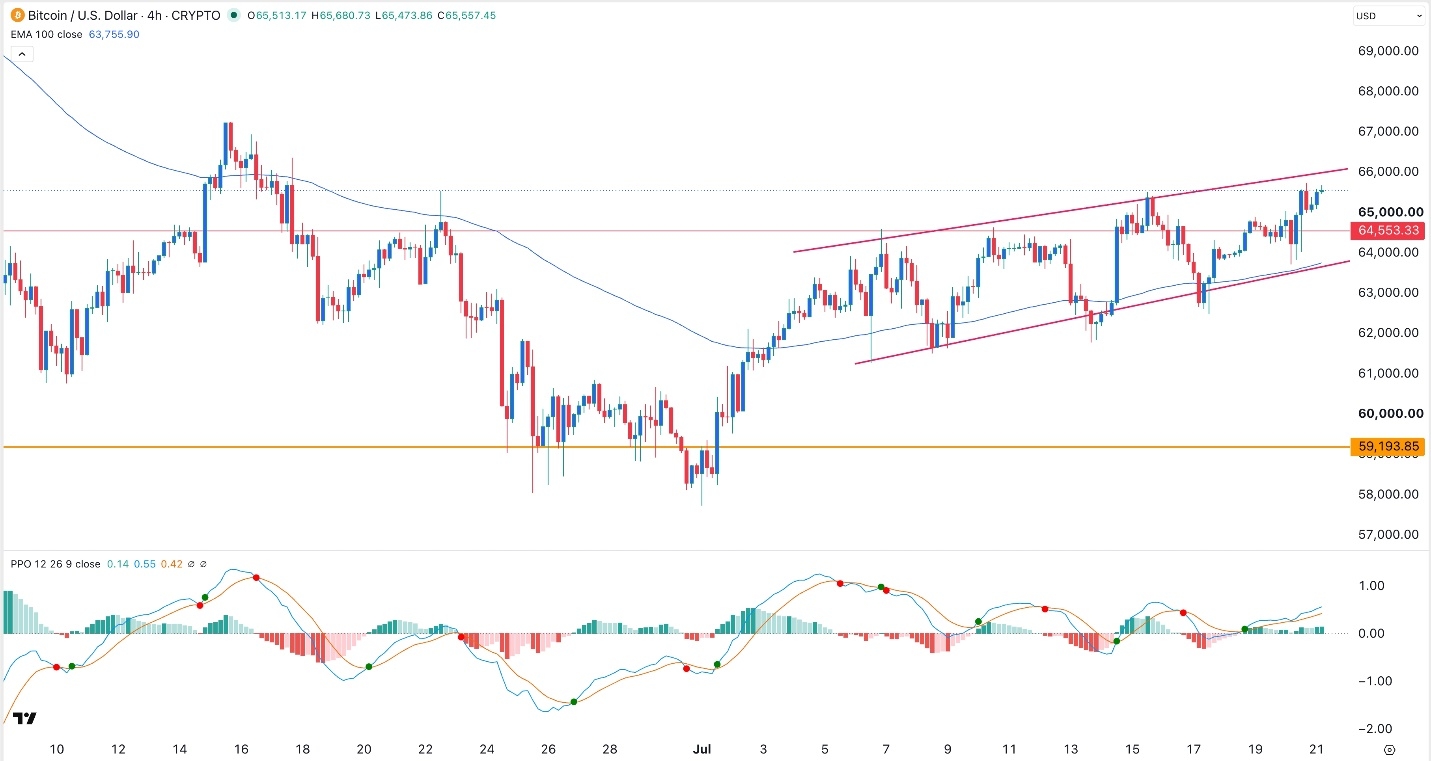1431x761 pixels.
Task: Click the red 64,553.33 price label
Action: point(1386,230)
